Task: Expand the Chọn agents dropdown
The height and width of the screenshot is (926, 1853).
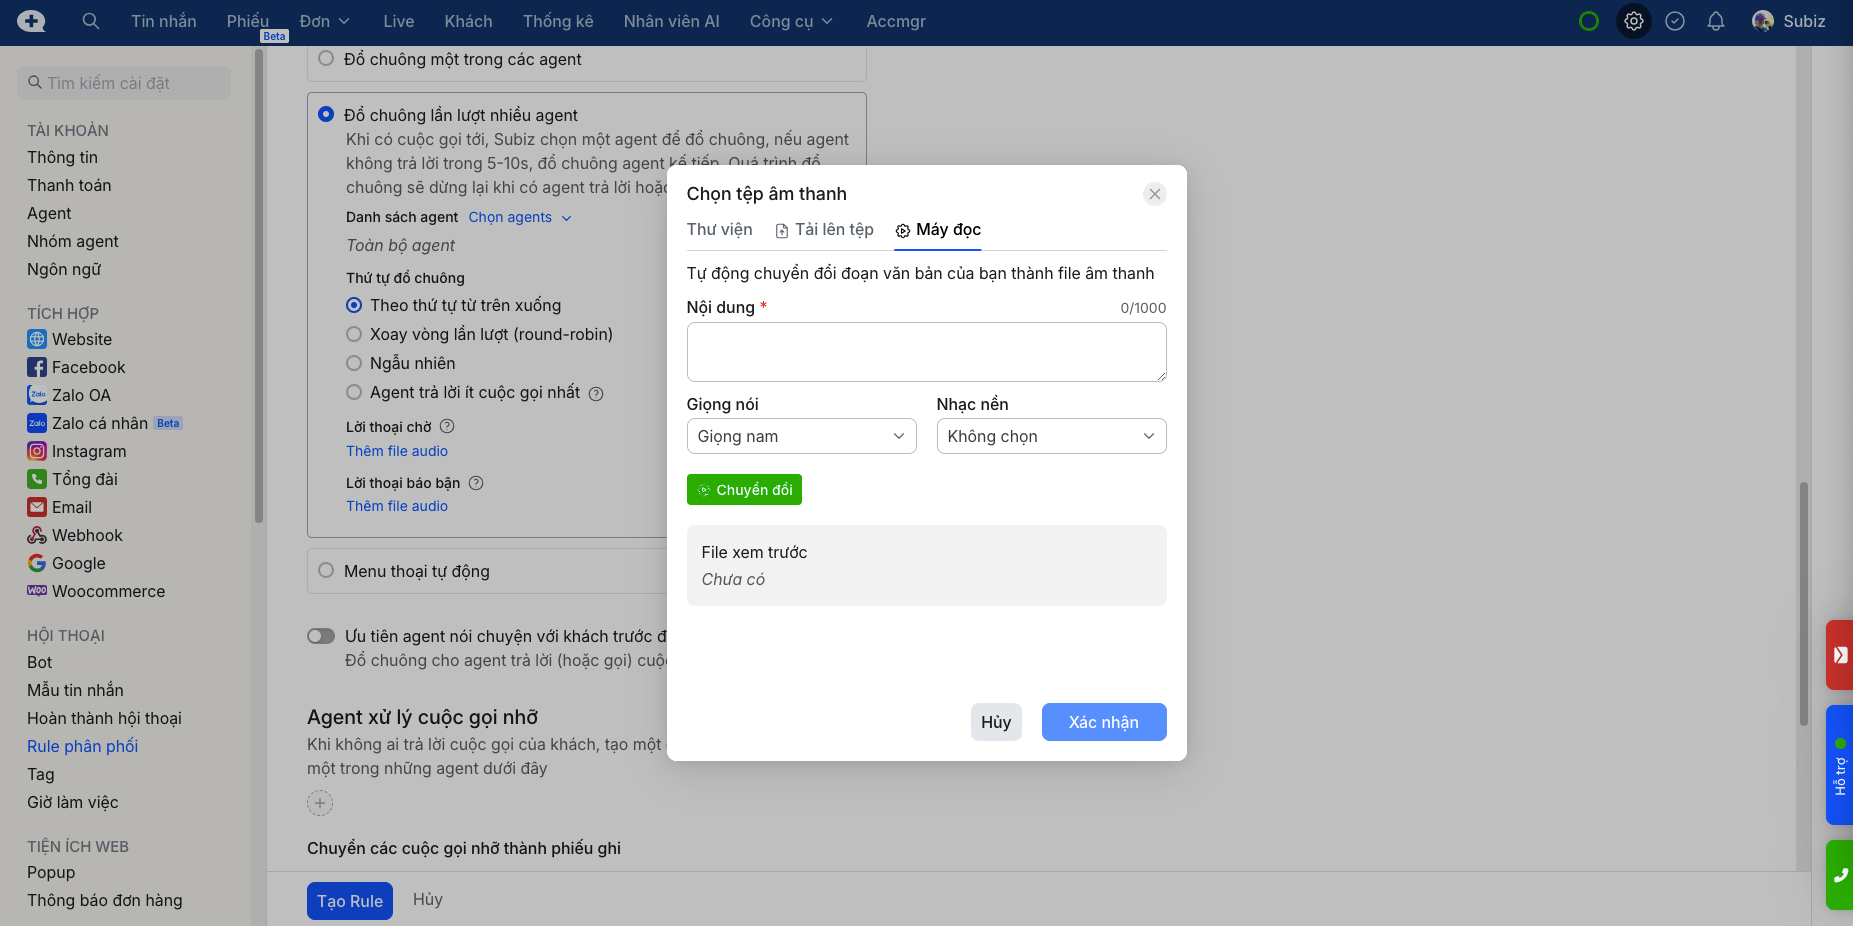Action: click(x=520, y=217)
